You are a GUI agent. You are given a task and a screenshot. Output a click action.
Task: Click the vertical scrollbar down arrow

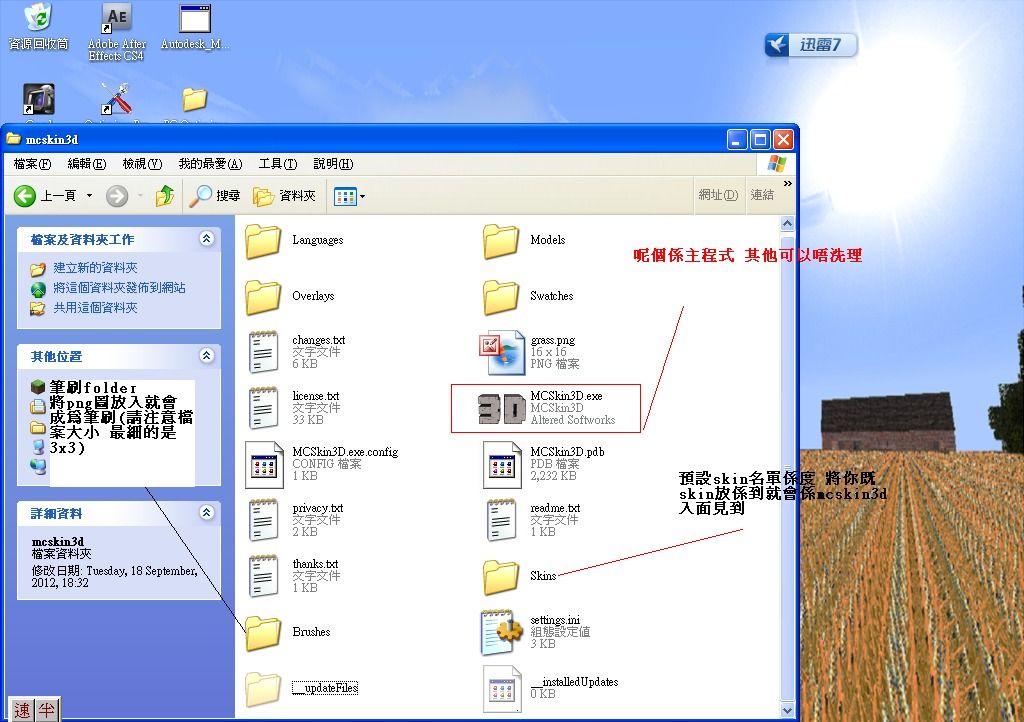coord(788,707)
